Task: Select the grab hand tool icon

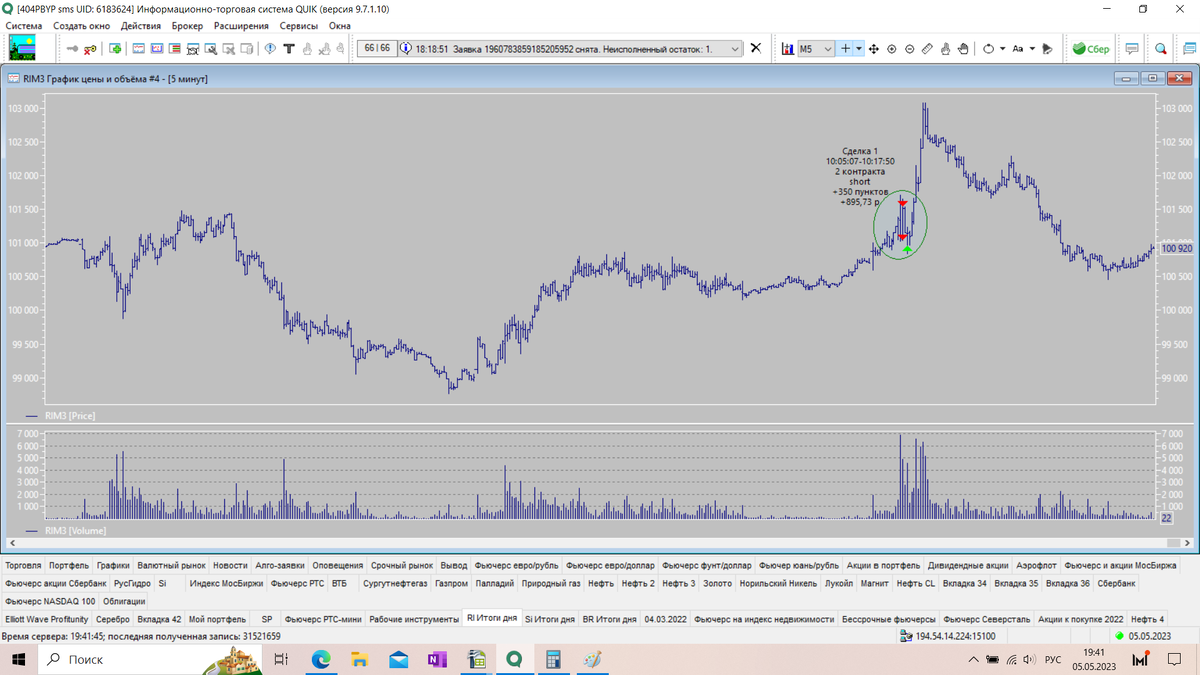Action: tap(963, 48)
